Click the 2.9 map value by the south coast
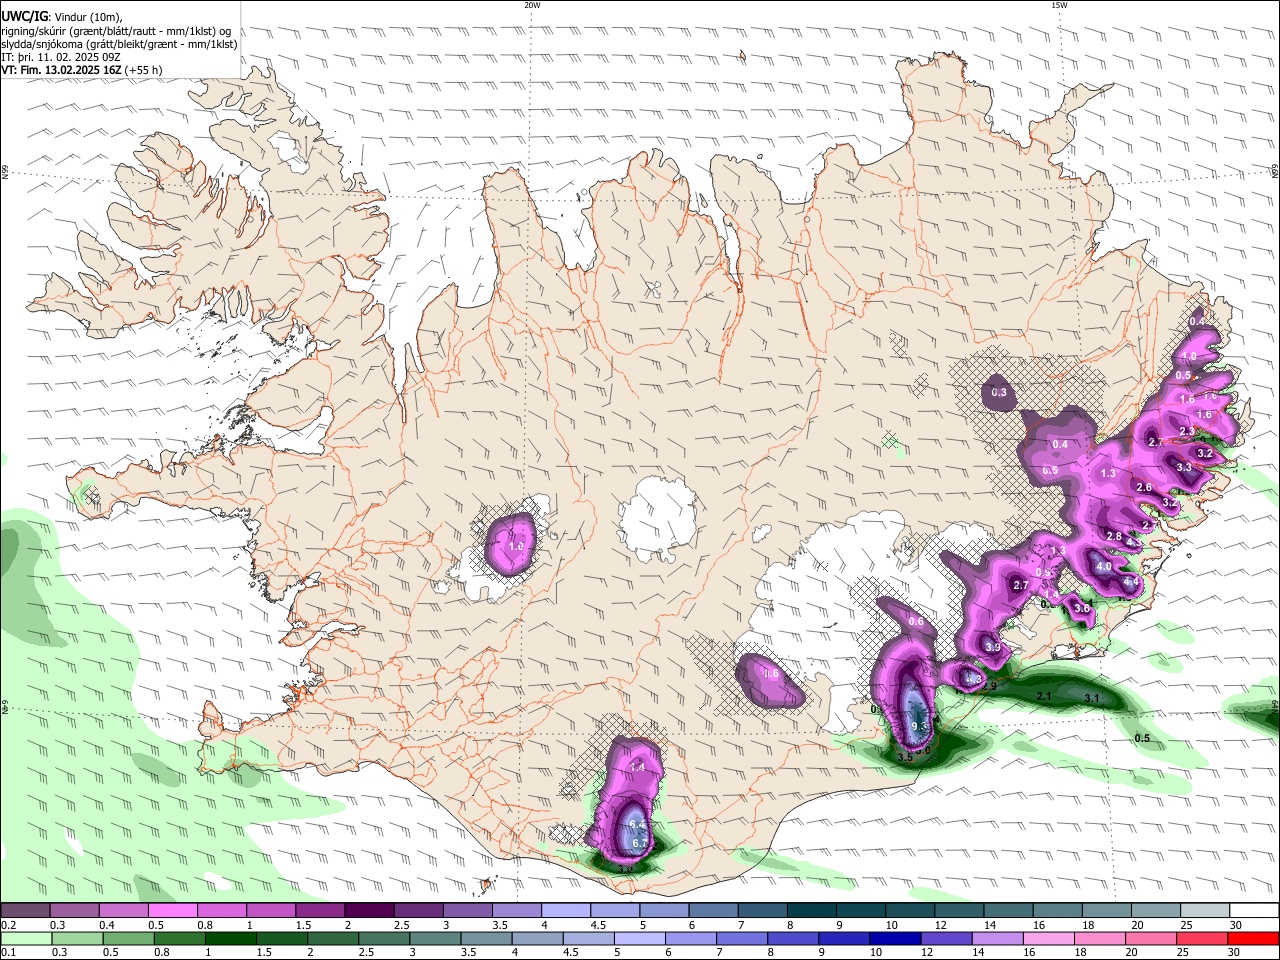 (989, 686)
